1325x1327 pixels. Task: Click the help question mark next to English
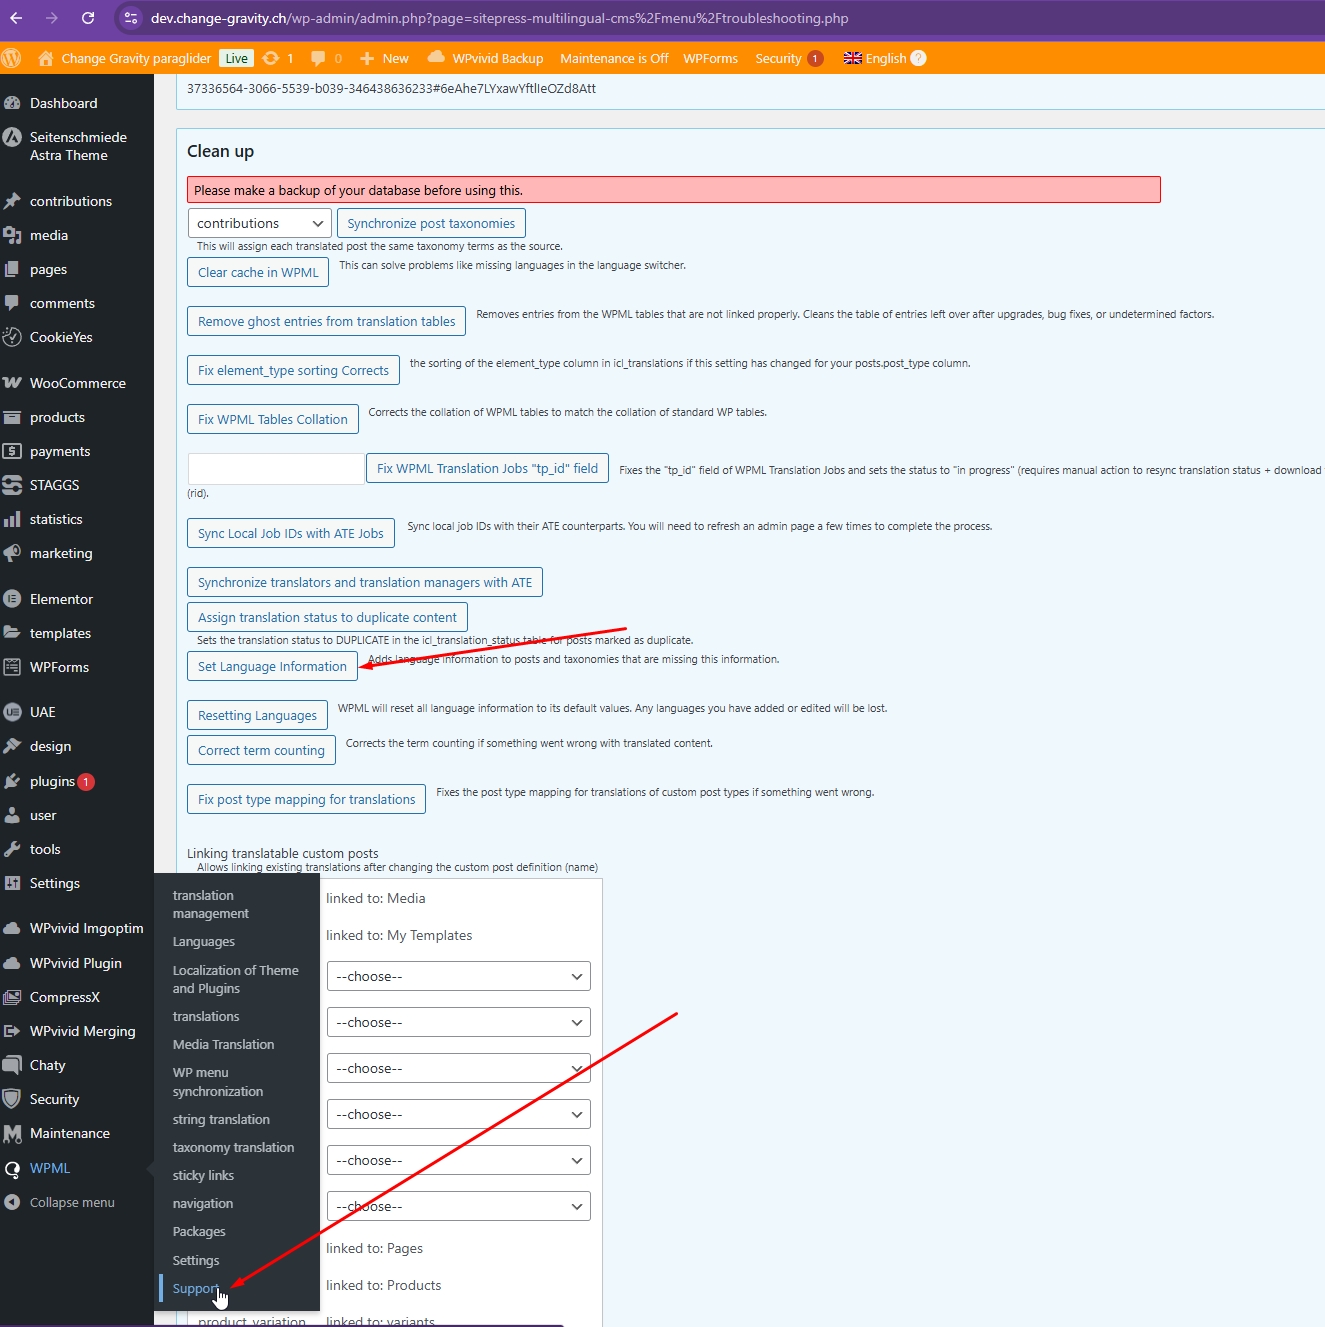point(919,58)
